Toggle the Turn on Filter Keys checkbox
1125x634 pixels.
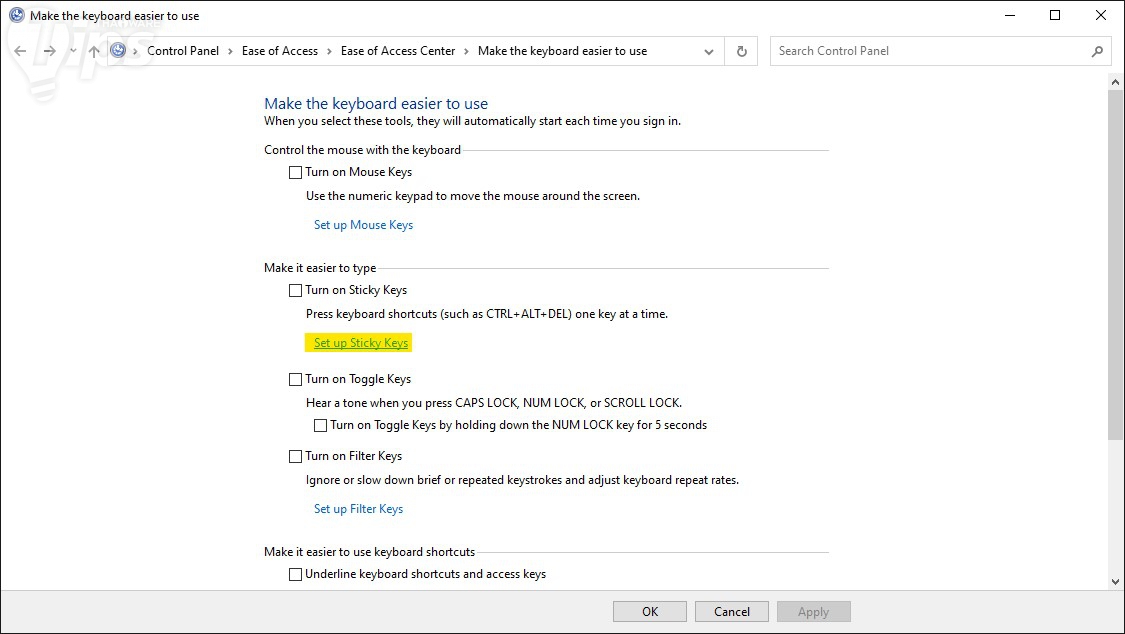295,456
